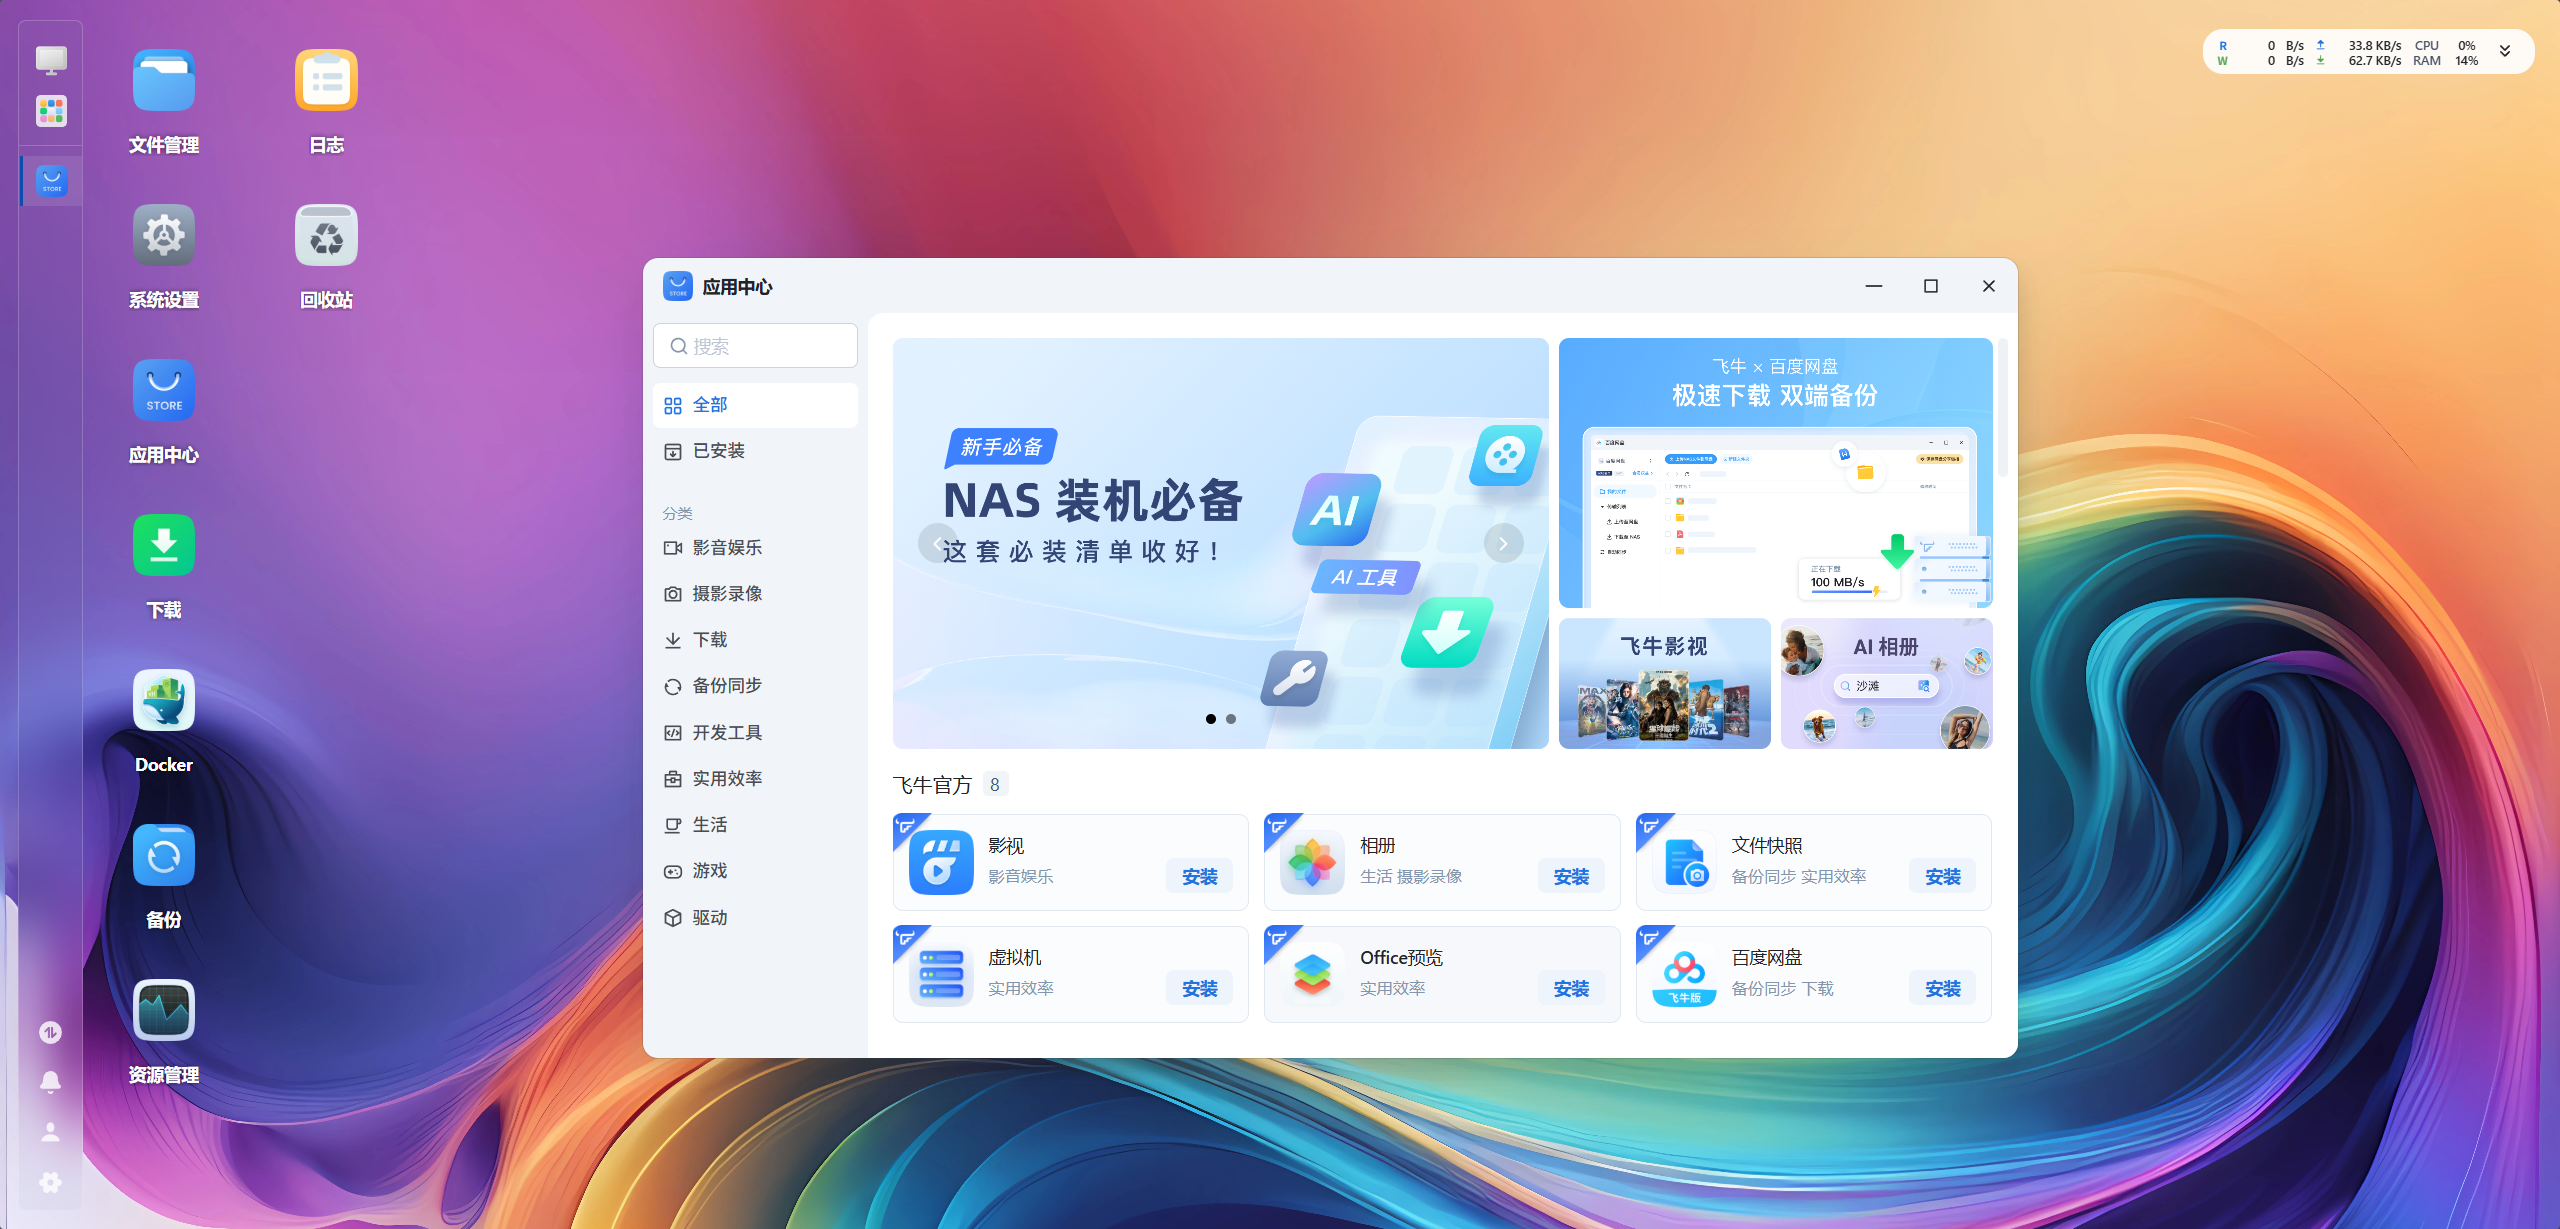Open the 系统设置 desktop icon
Screen dimensions: 2560x1229
point(164,236)
